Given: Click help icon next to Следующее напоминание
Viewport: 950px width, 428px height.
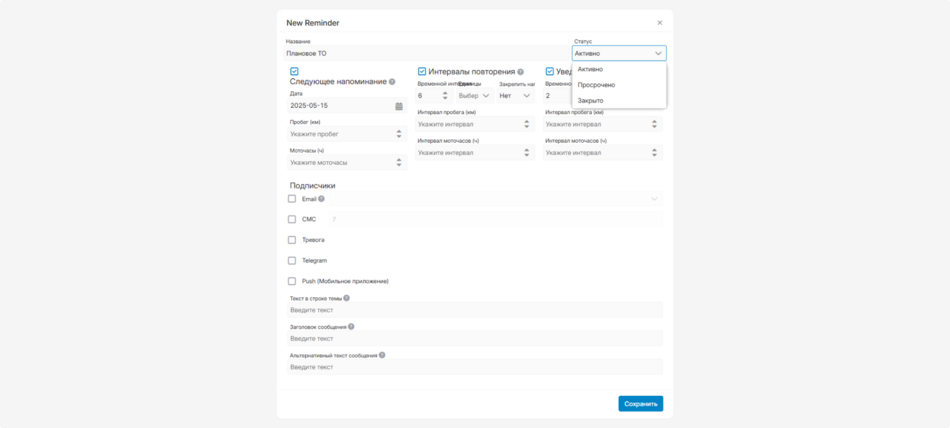Looking at the screenshot, I should pyautogui.click(x=392, y=82).
